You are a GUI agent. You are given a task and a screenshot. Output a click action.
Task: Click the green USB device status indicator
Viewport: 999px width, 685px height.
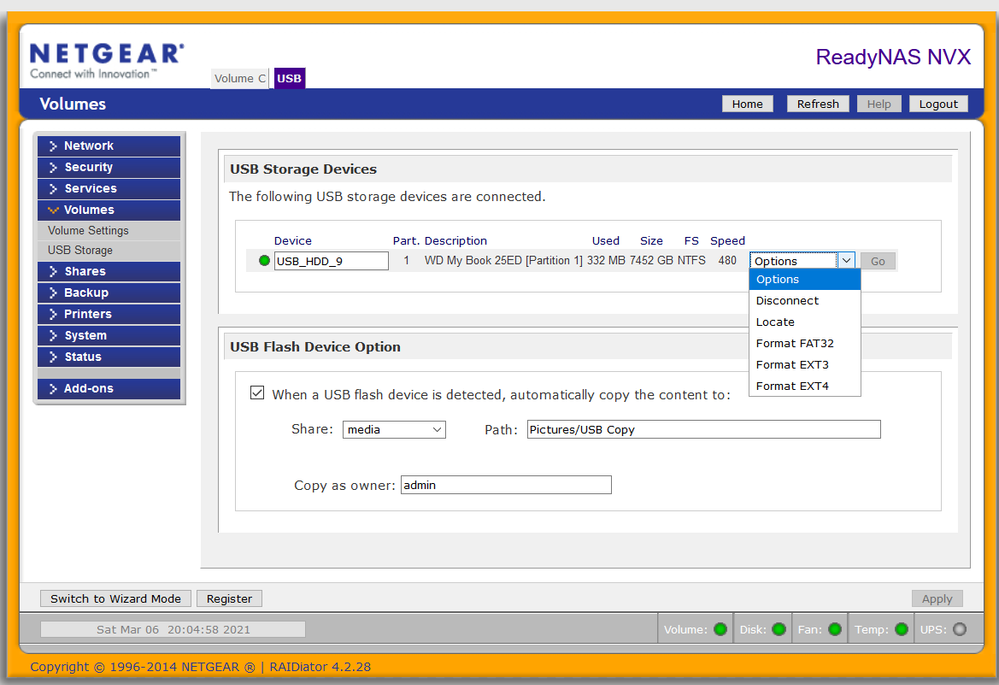pos(265,261)
